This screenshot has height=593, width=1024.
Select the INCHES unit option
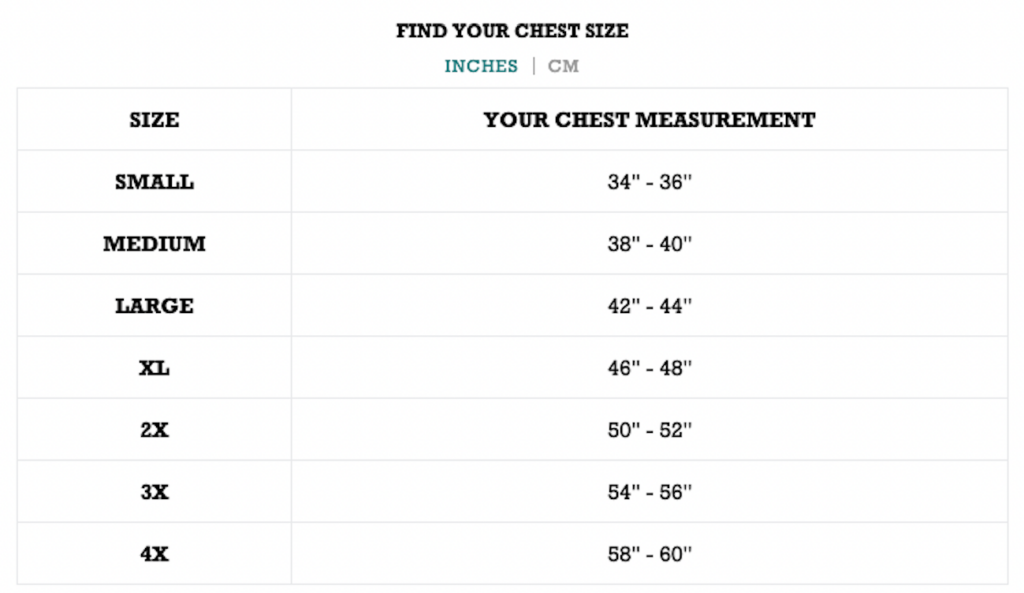point(480,66)
